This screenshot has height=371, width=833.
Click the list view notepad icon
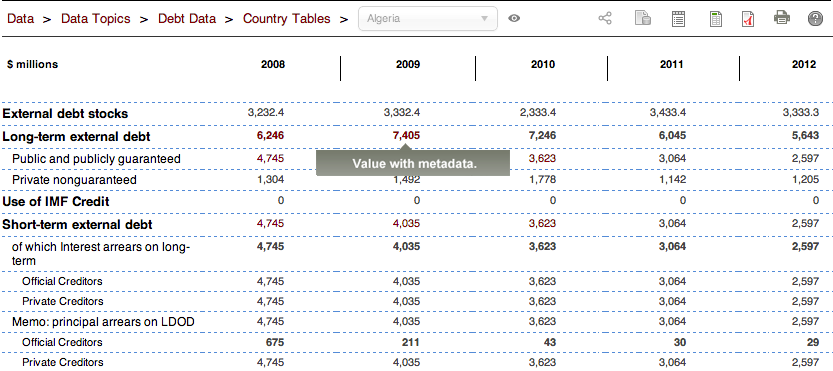(x=678, y=19)
